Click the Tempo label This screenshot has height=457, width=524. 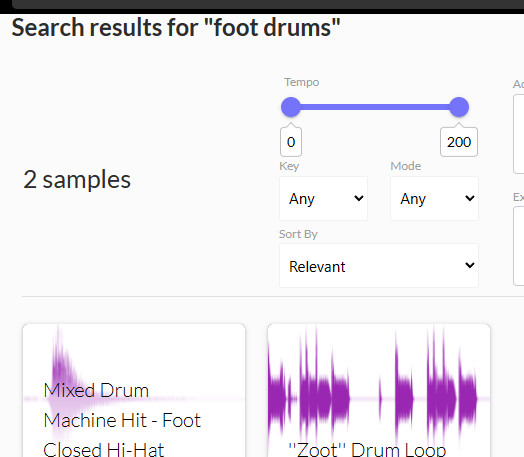(301, 82)
